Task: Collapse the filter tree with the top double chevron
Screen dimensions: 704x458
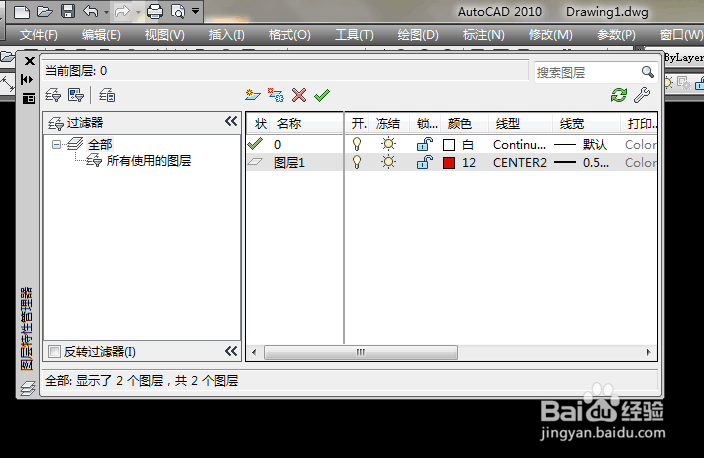Action: tap(231, 121)
